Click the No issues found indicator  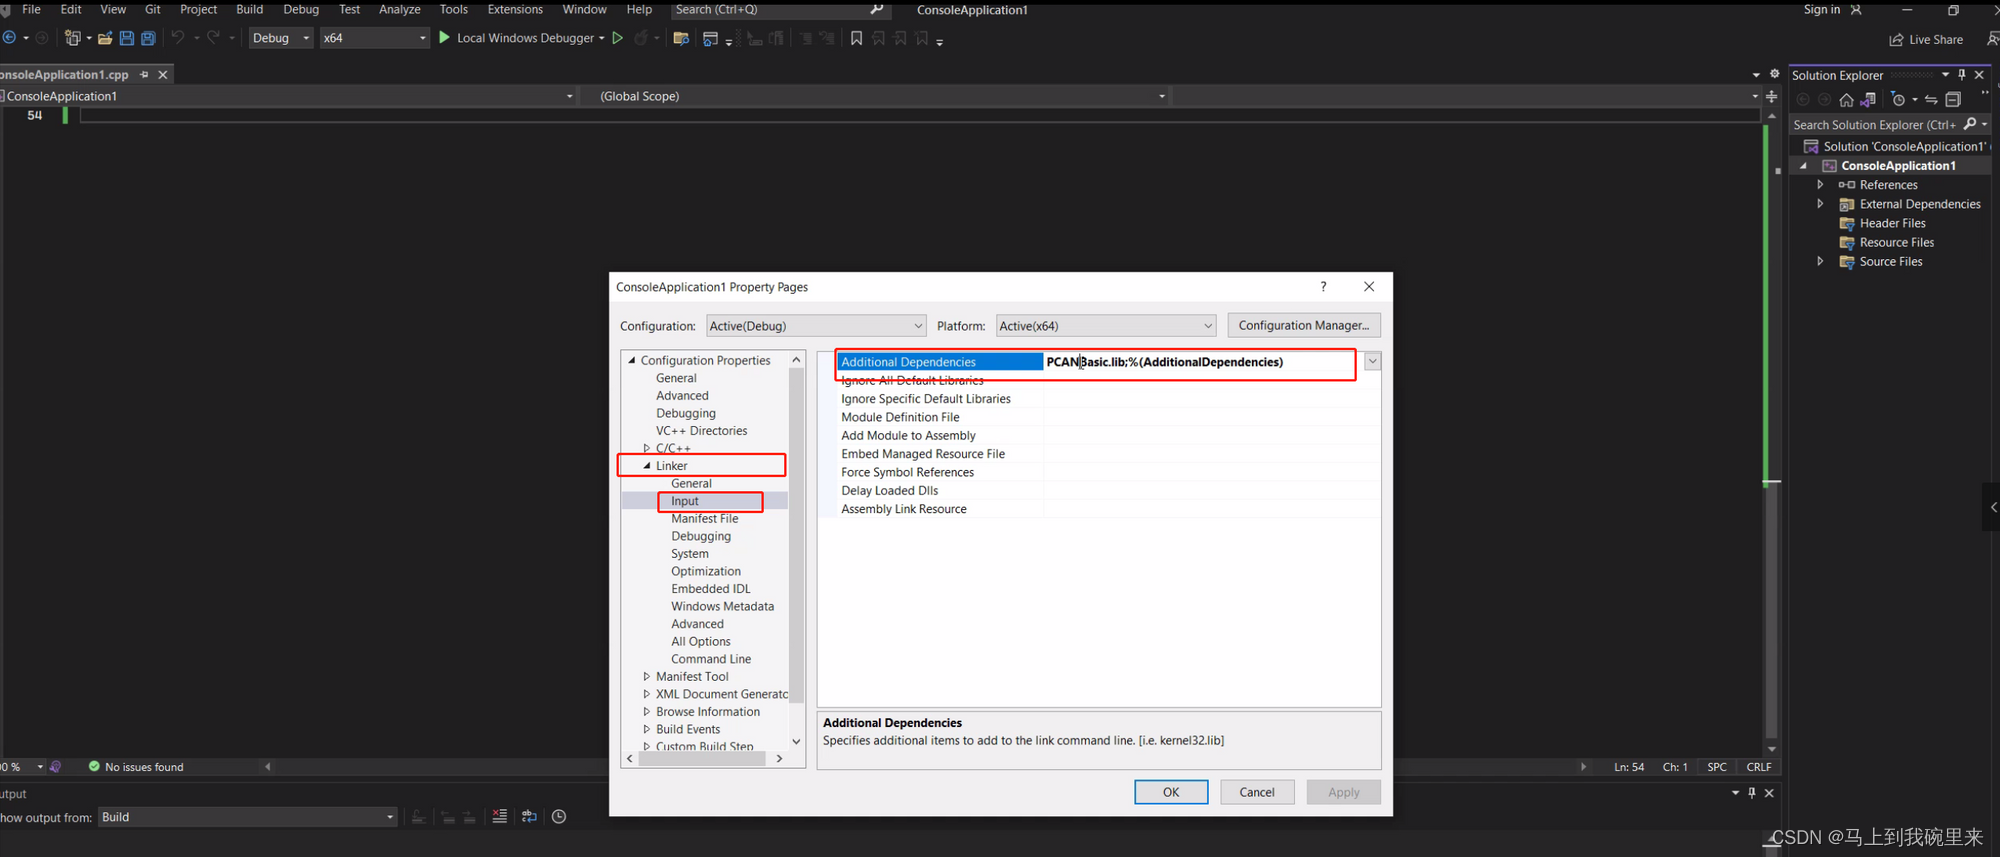(x=136, y=767)
